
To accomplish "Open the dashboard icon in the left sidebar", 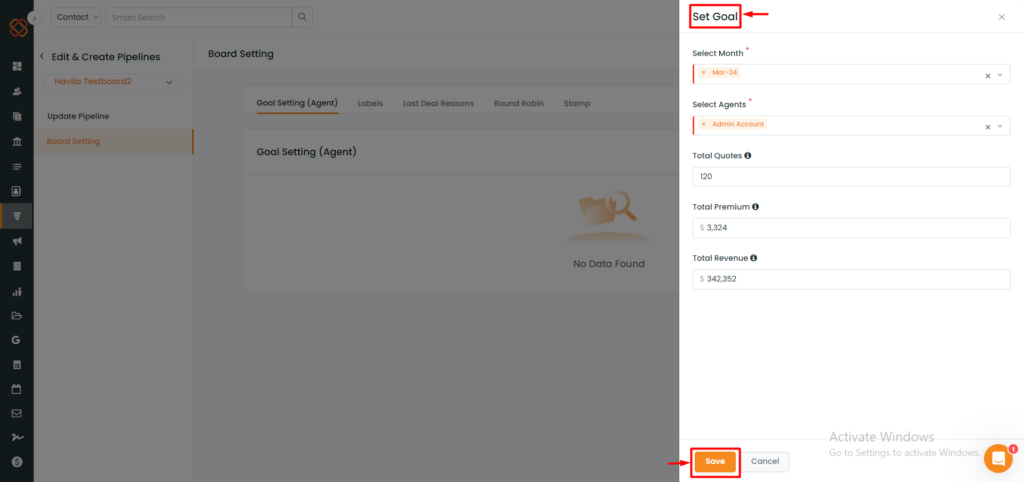I will coord(17,66).
